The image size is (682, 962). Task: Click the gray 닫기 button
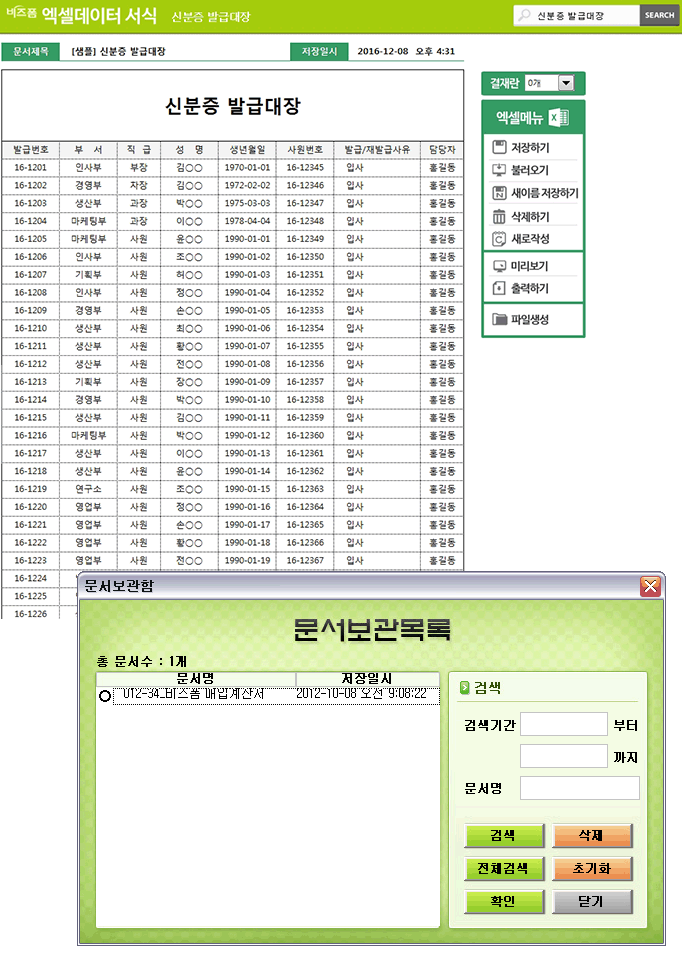tap(592, 902)
